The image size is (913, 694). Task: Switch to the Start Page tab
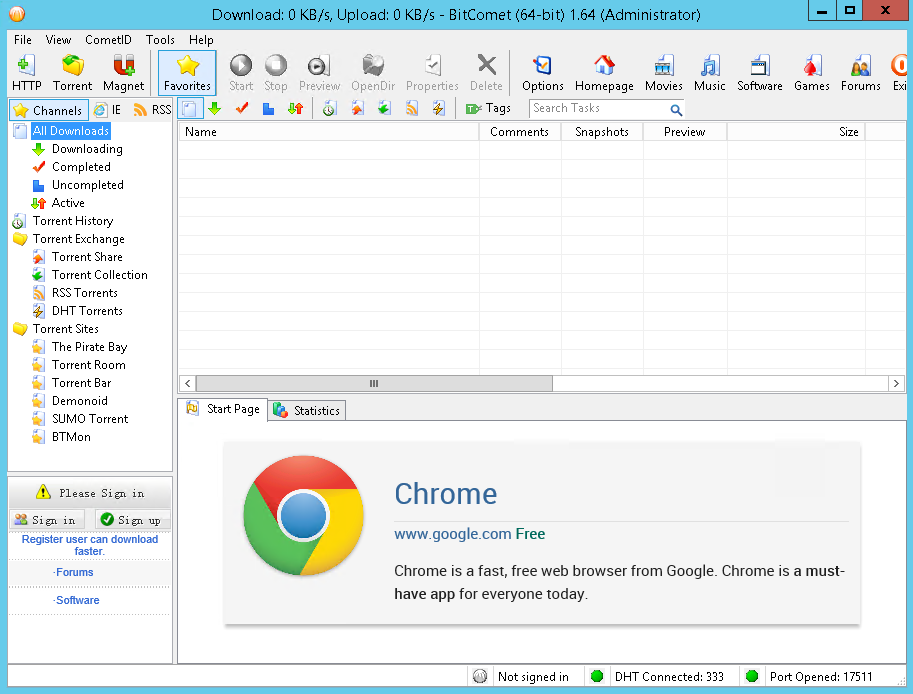pyautogui.click(x=223, y=409)
